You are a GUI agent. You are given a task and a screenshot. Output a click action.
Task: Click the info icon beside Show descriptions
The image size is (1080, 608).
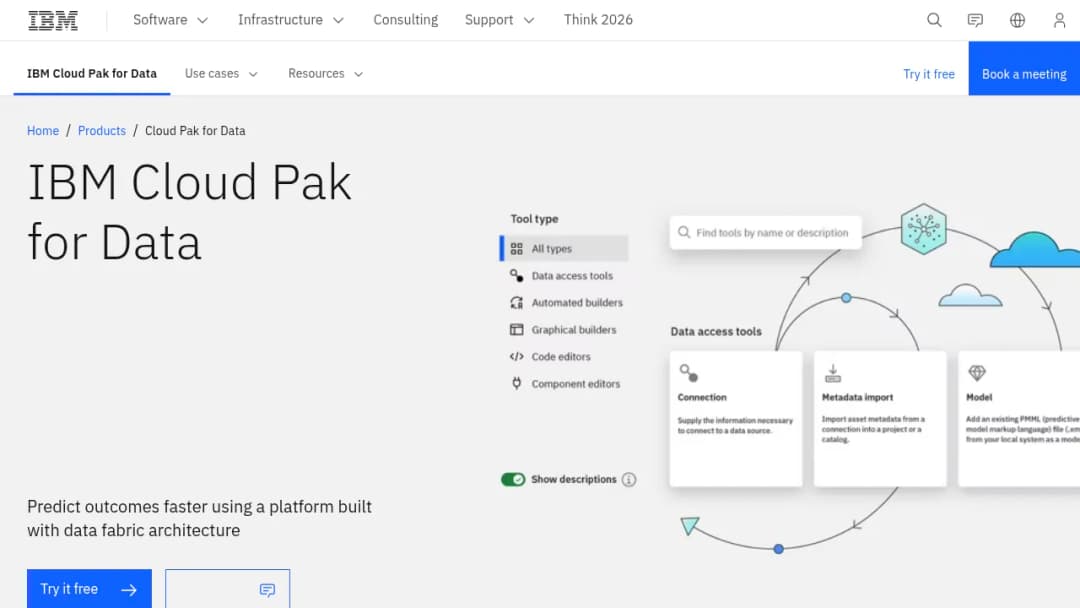tap(629, 479)
